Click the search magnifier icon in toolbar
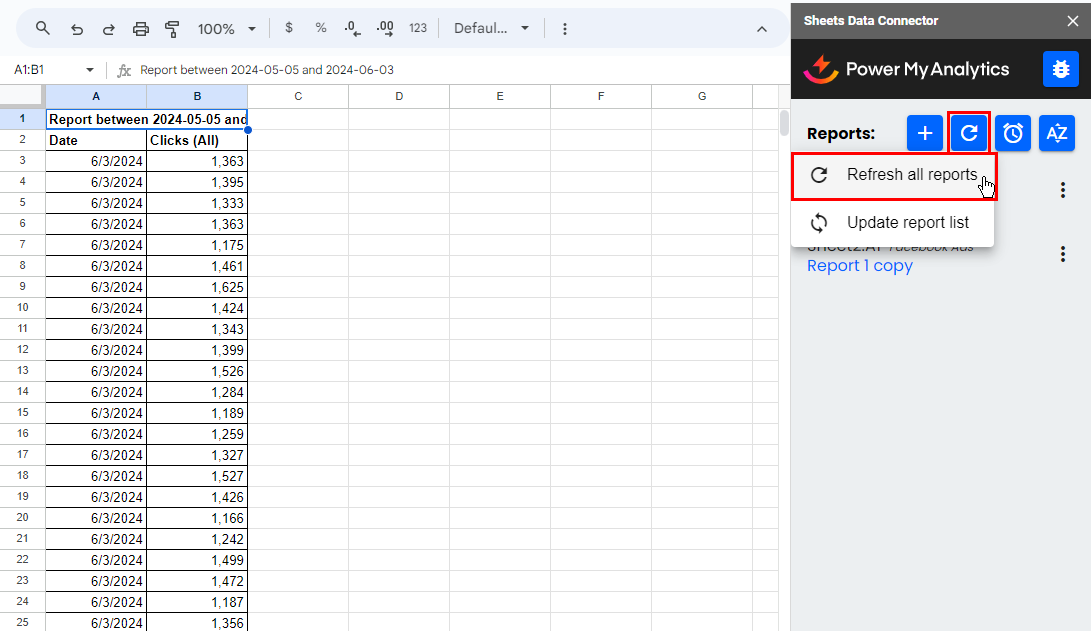 43,29
